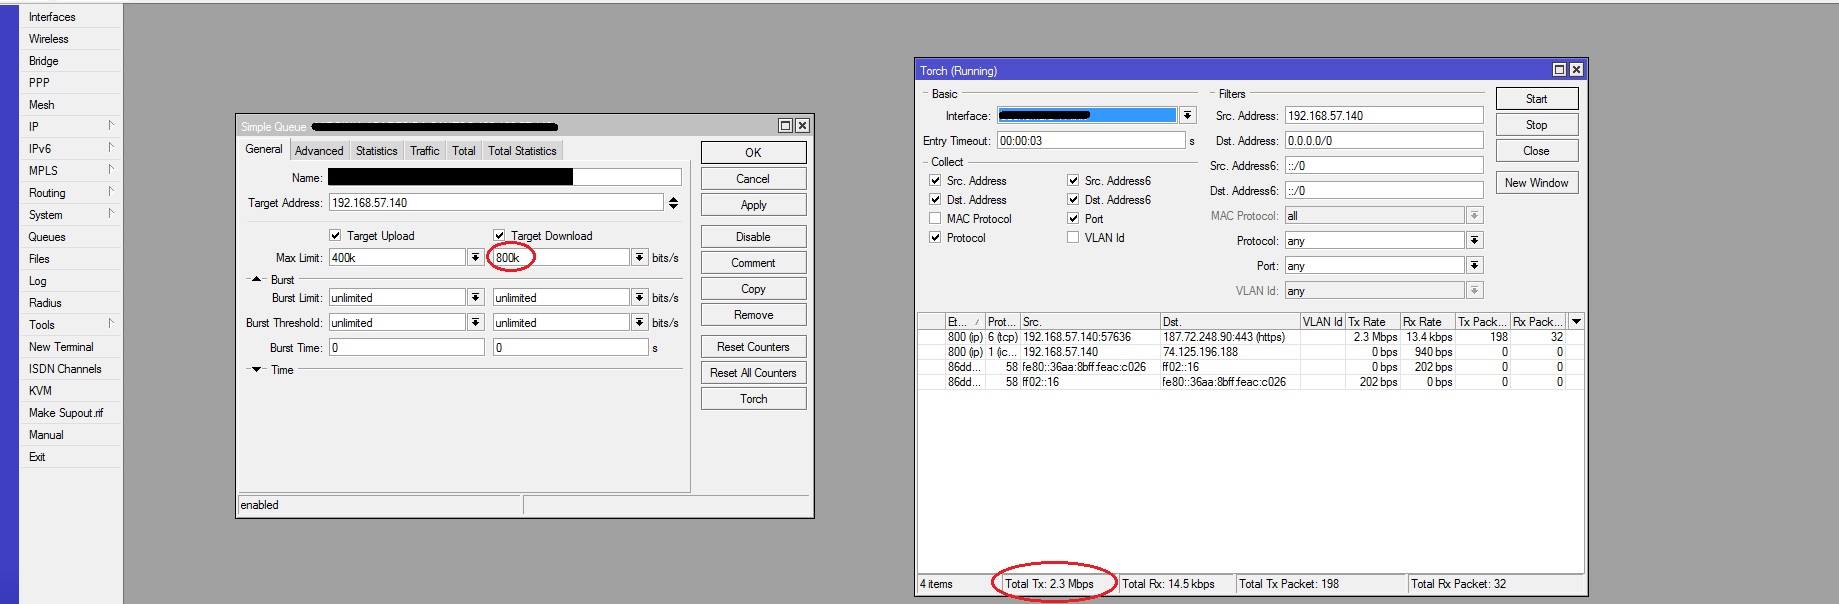This screenshot has height=604, width=1839.
Task: Click the Copy button in Simple Queue
Action: [x=753, y=289]
